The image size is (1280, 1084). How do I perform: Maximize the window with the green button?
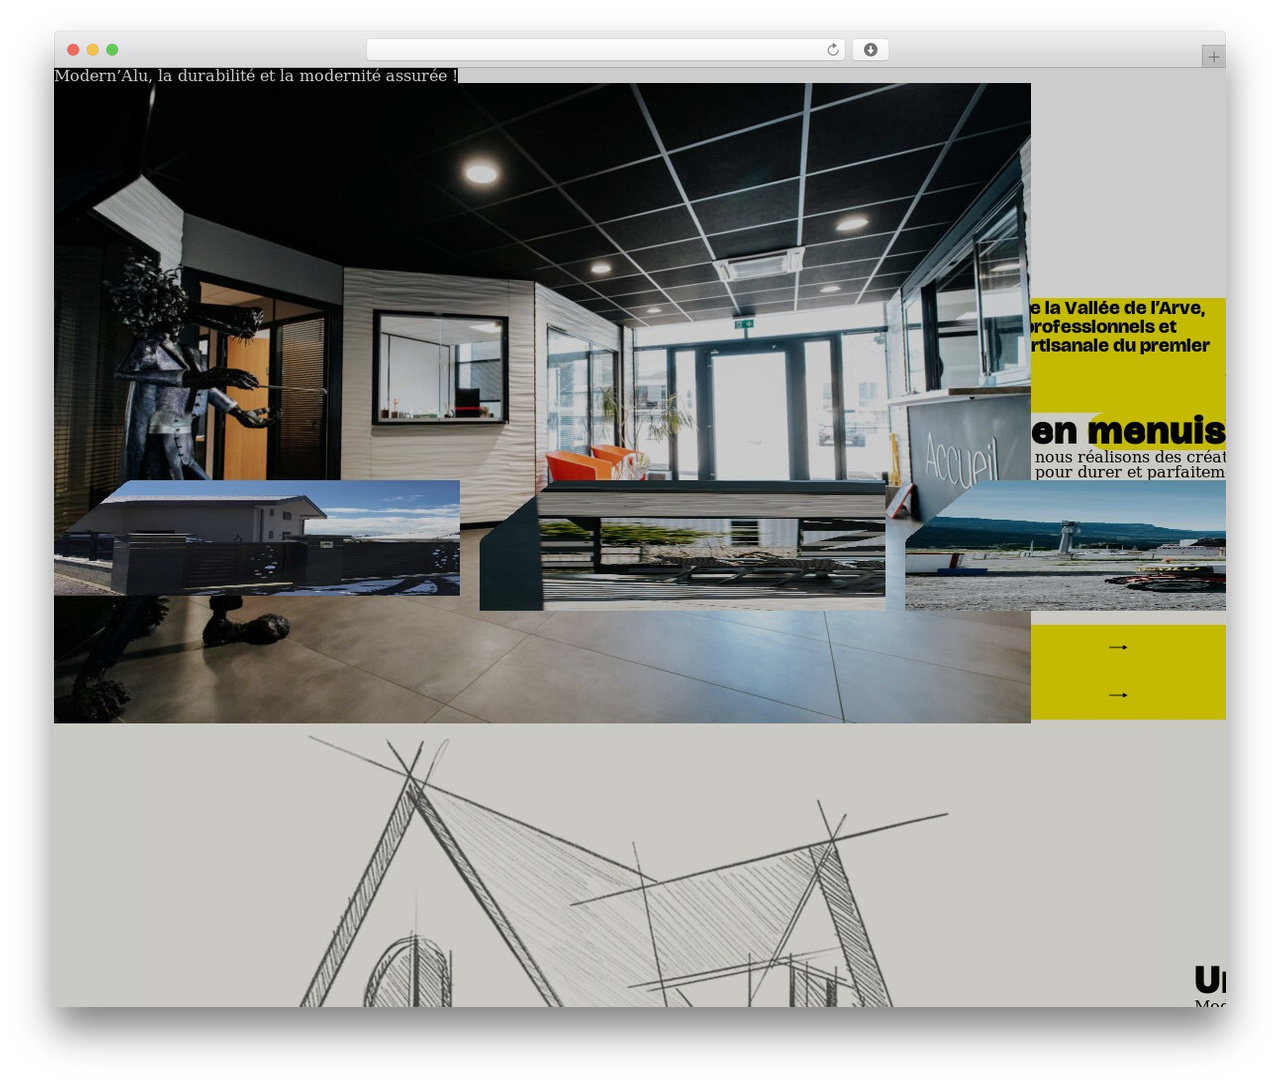pos(112,50)
